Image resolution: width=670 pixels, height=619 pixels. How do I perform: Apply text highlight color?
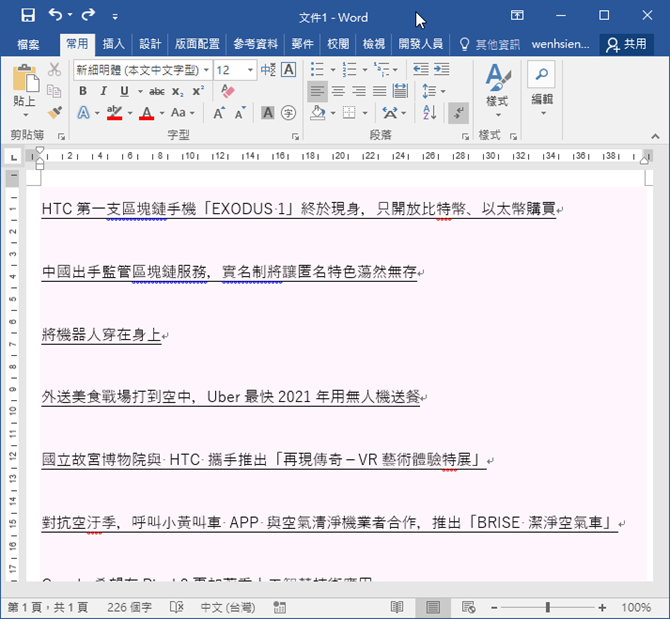click(115, 113)
